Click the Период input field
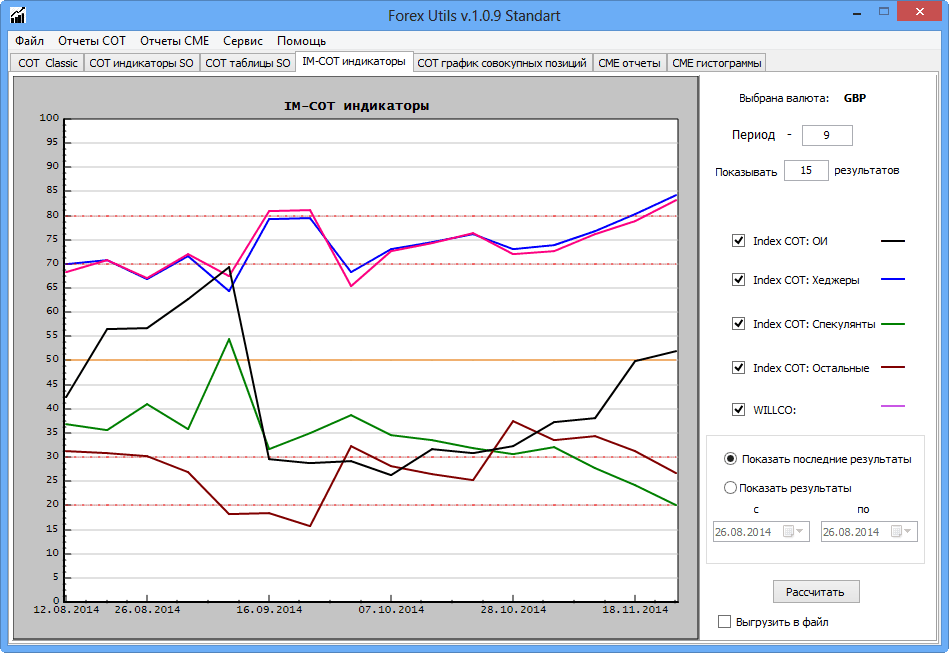 point(827,135)
